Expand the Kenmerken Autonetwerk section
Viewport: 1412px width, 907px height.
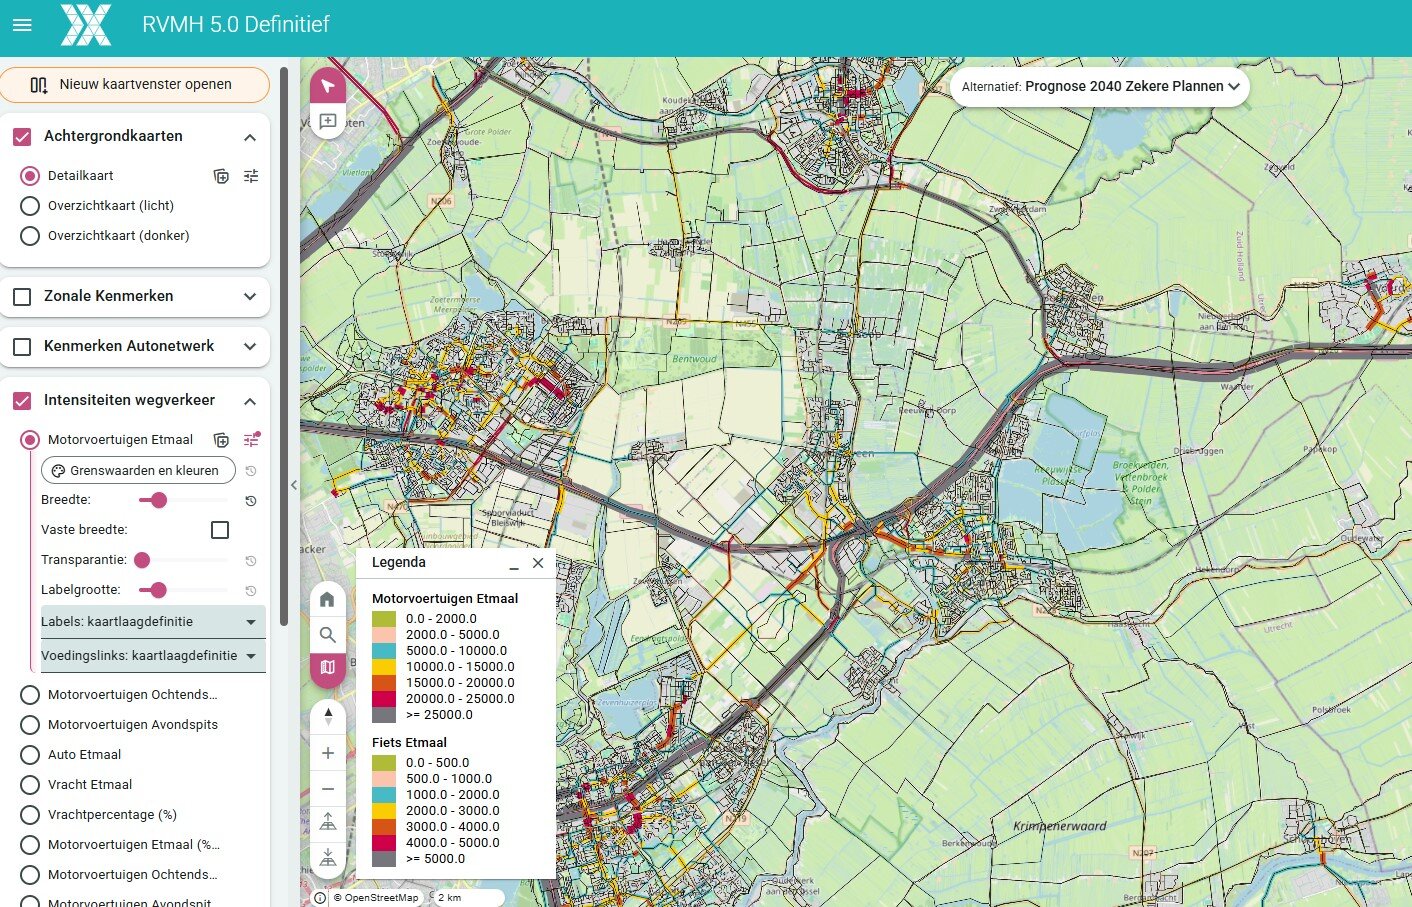[x=250, y=347]
